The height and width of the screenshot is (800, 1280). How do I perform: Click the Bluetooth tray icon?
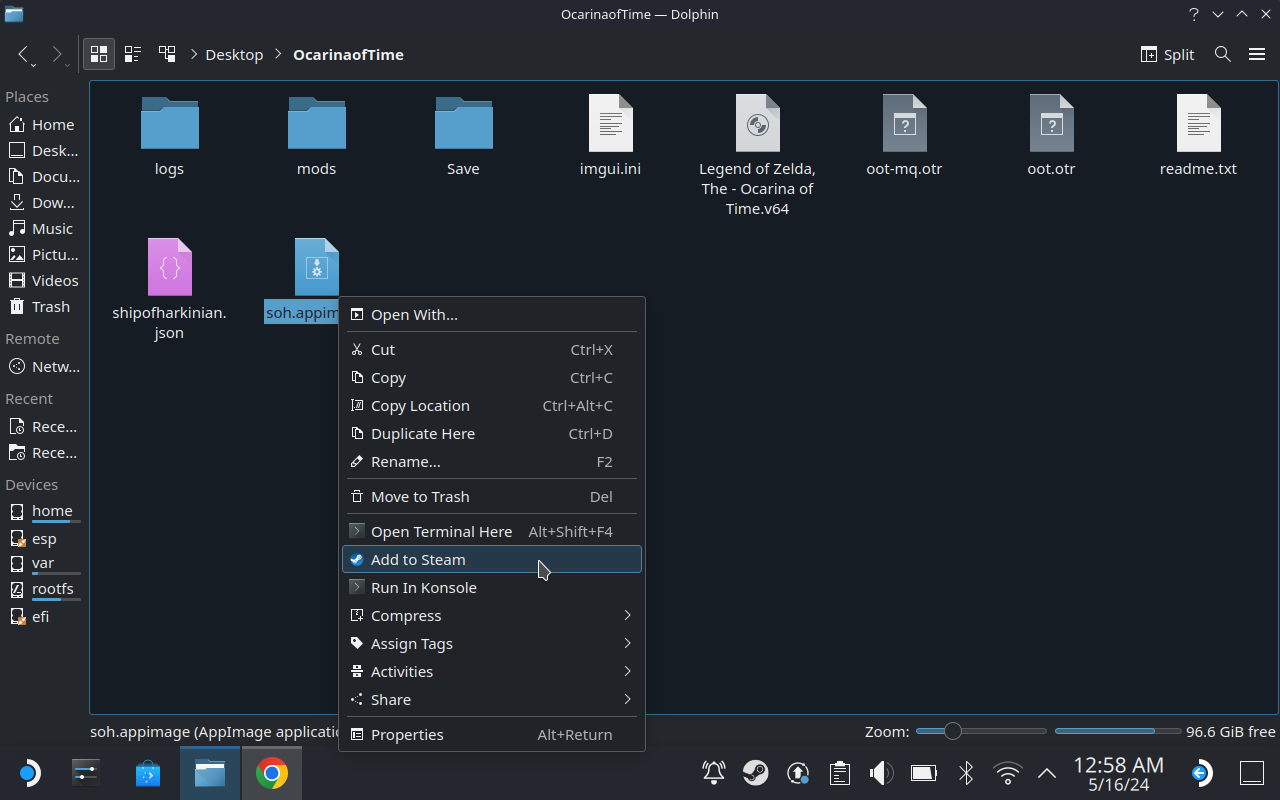coord(966,773)
